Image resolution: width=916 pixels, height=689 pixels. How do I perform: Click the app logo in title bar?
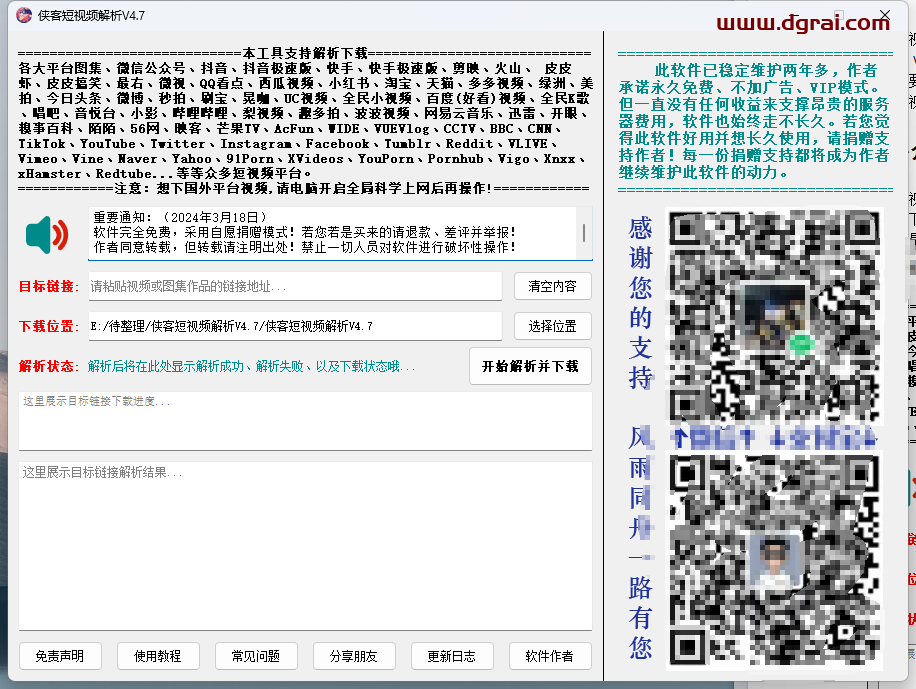click(x=22, y=15)
